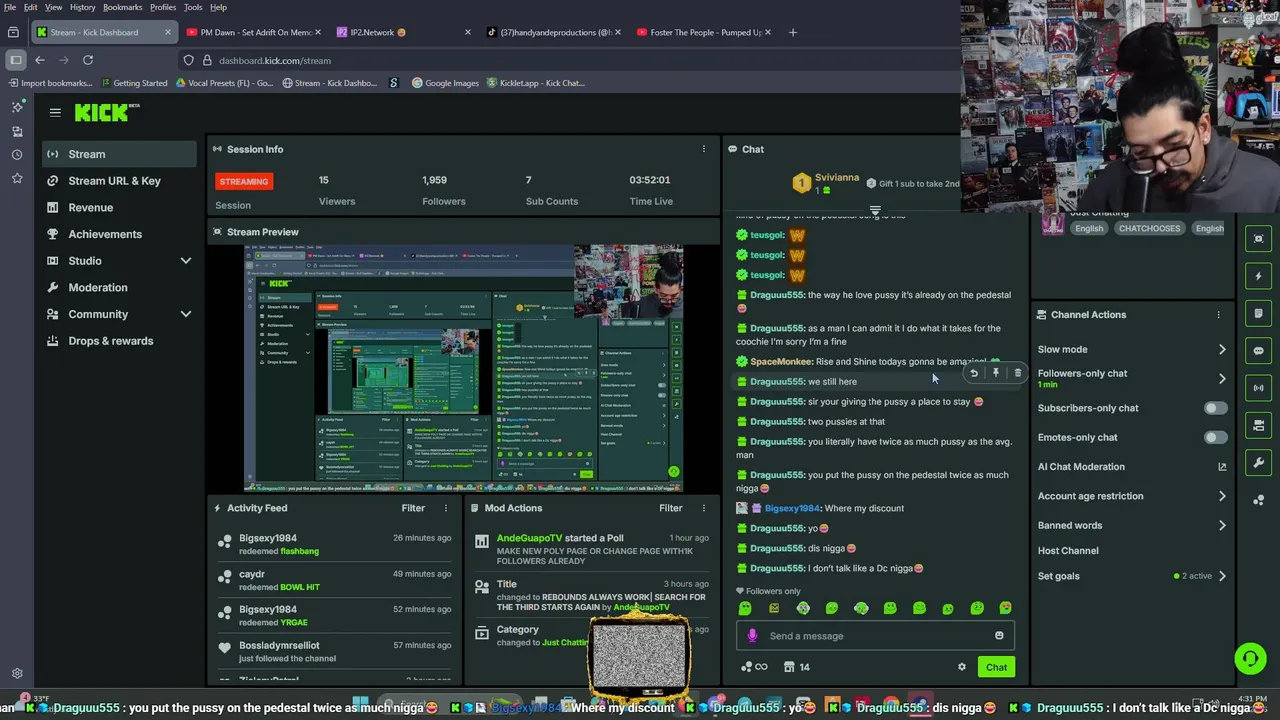Click the camera icon in right sidebar

(1259, 425)
